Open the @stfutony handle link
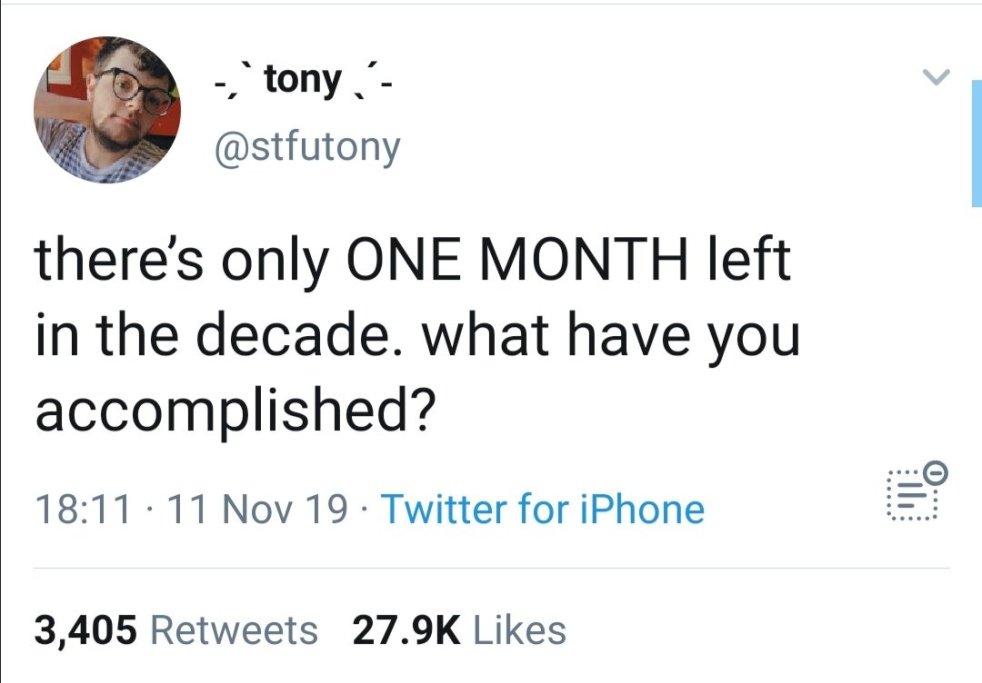Screen dimensions: 982x683 coord(306,148)
